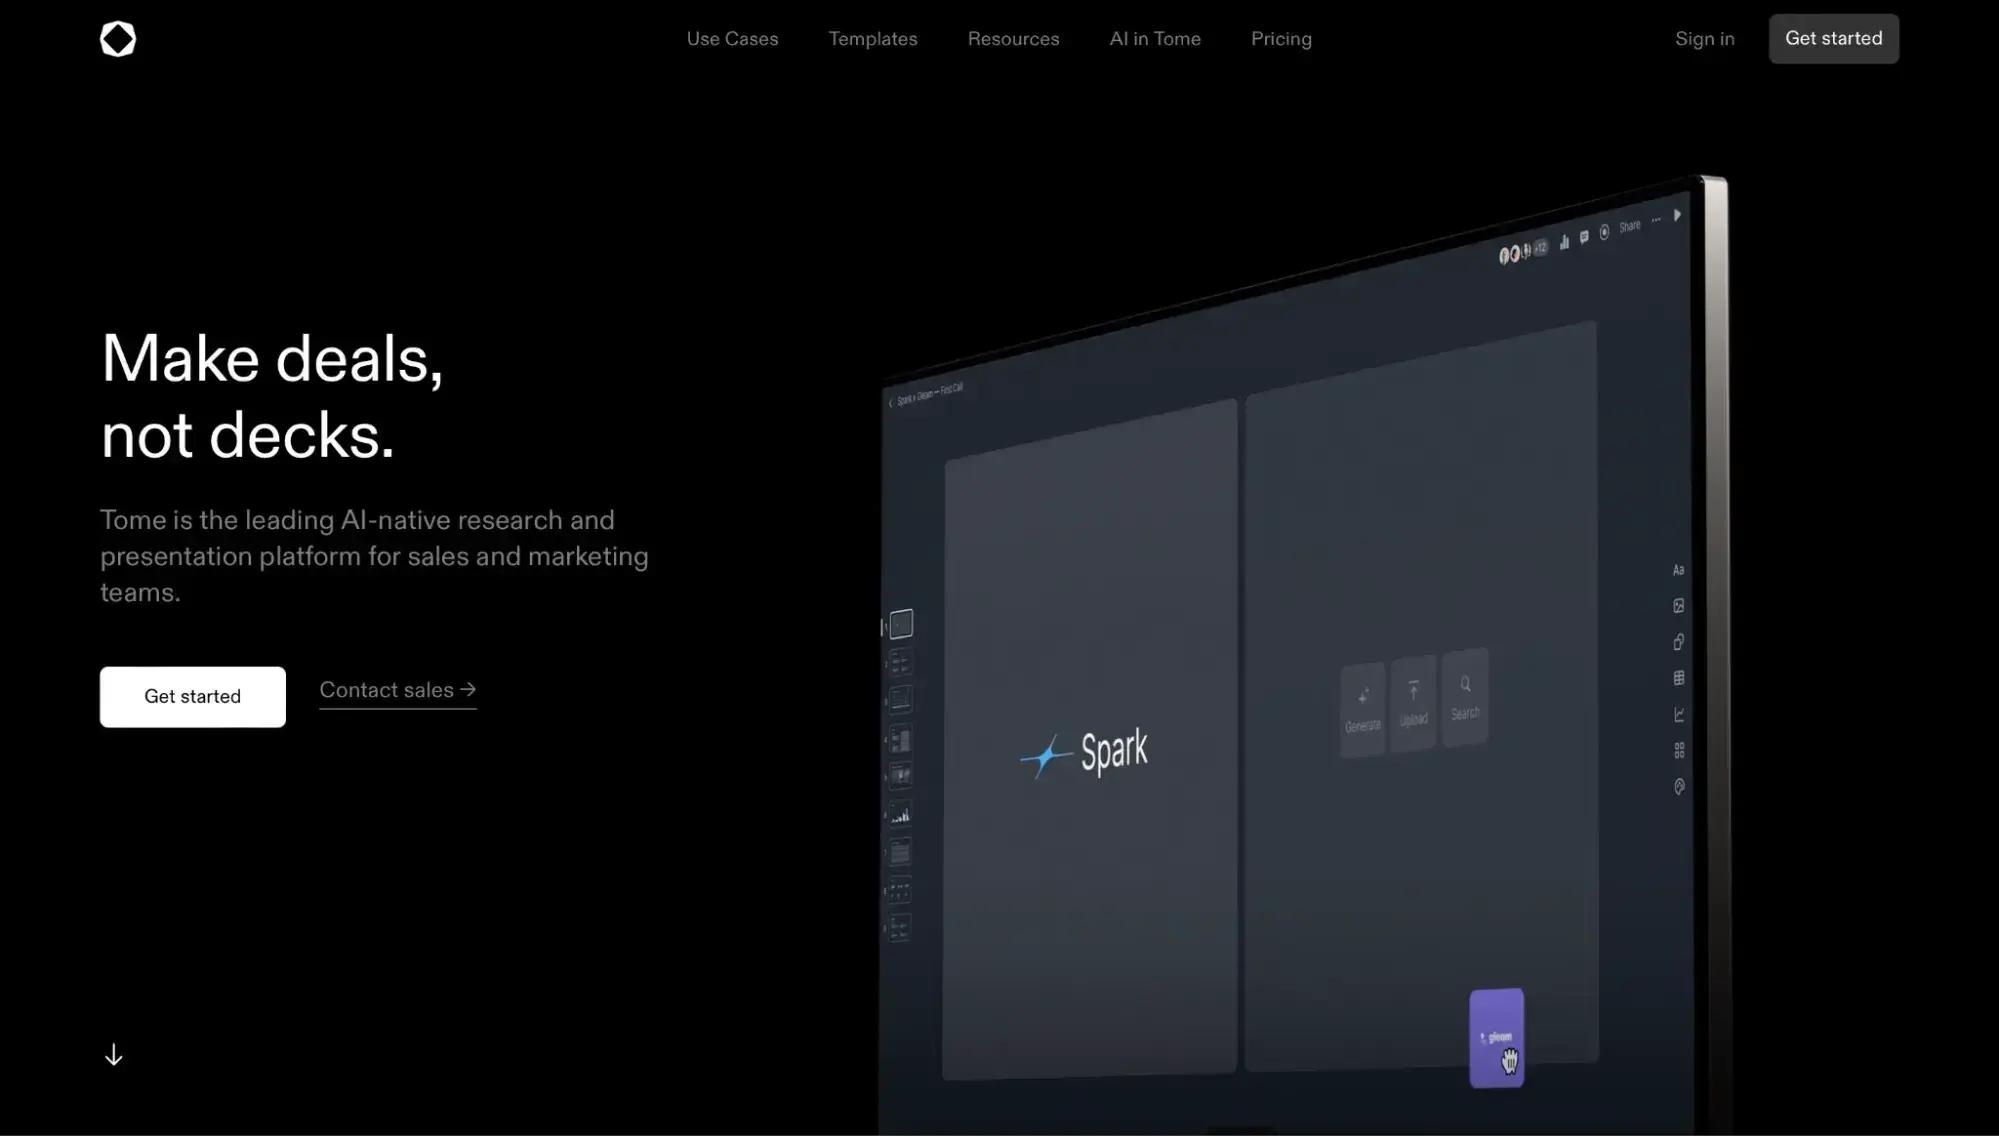Follow the Contact sales link
Viewport: 1999px width, 1137px height.
tap(397, 690)
